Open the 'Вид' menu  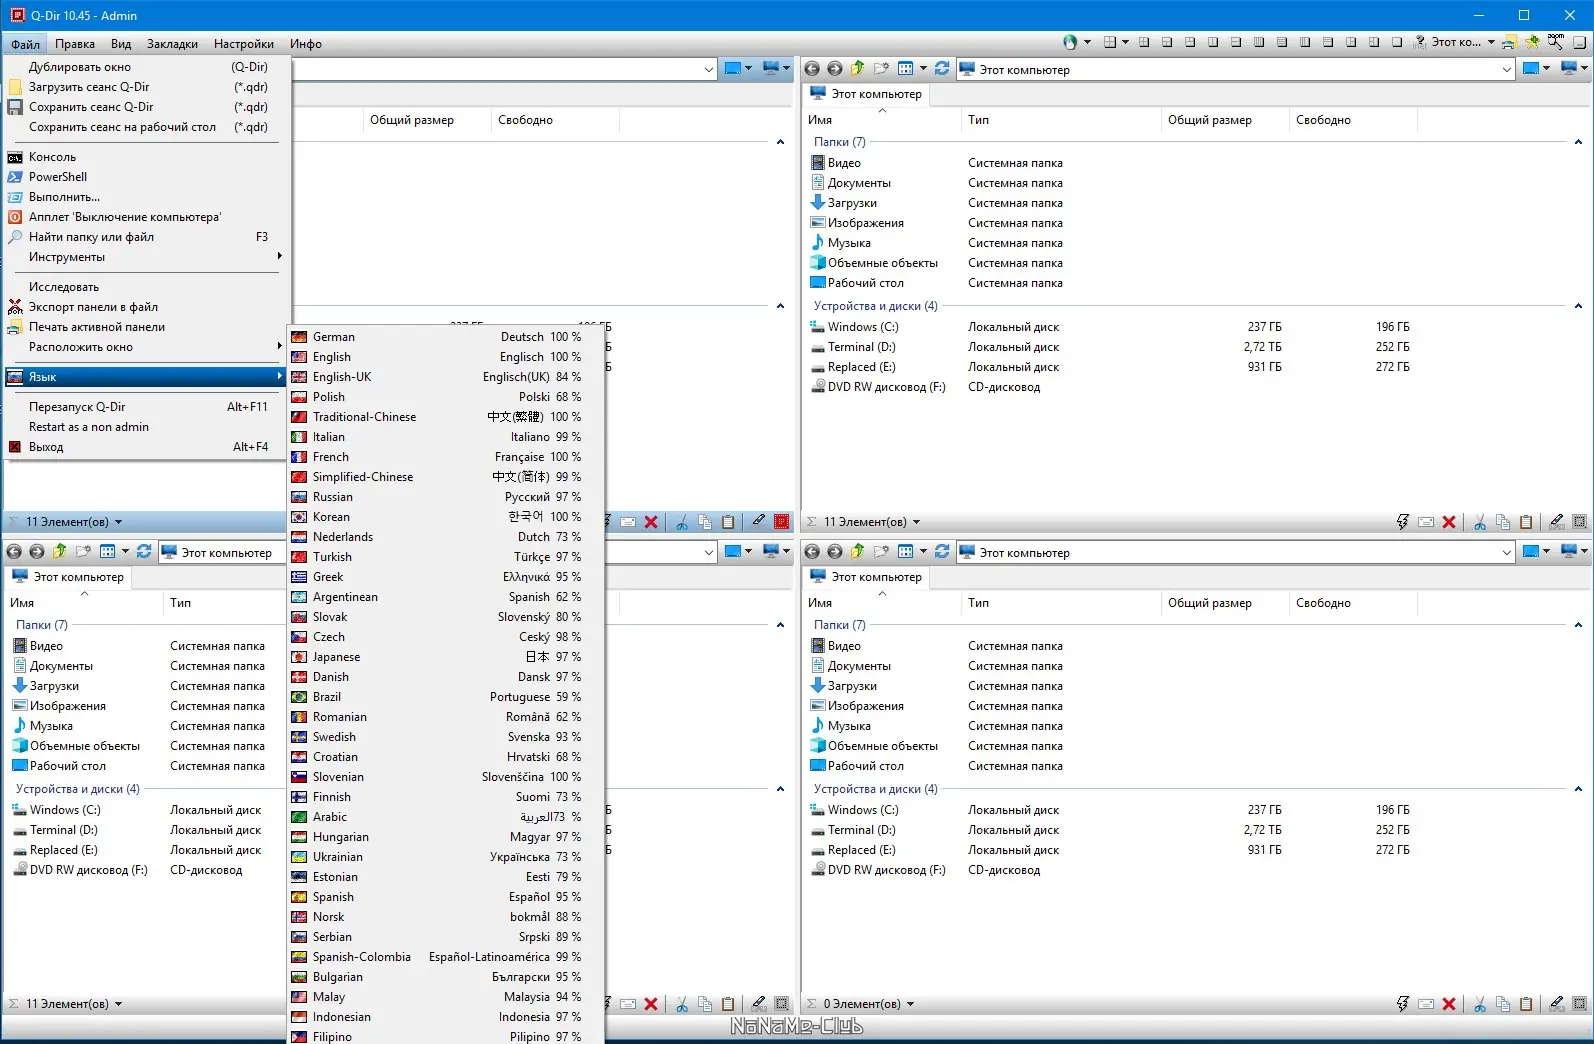coord(121,44)
